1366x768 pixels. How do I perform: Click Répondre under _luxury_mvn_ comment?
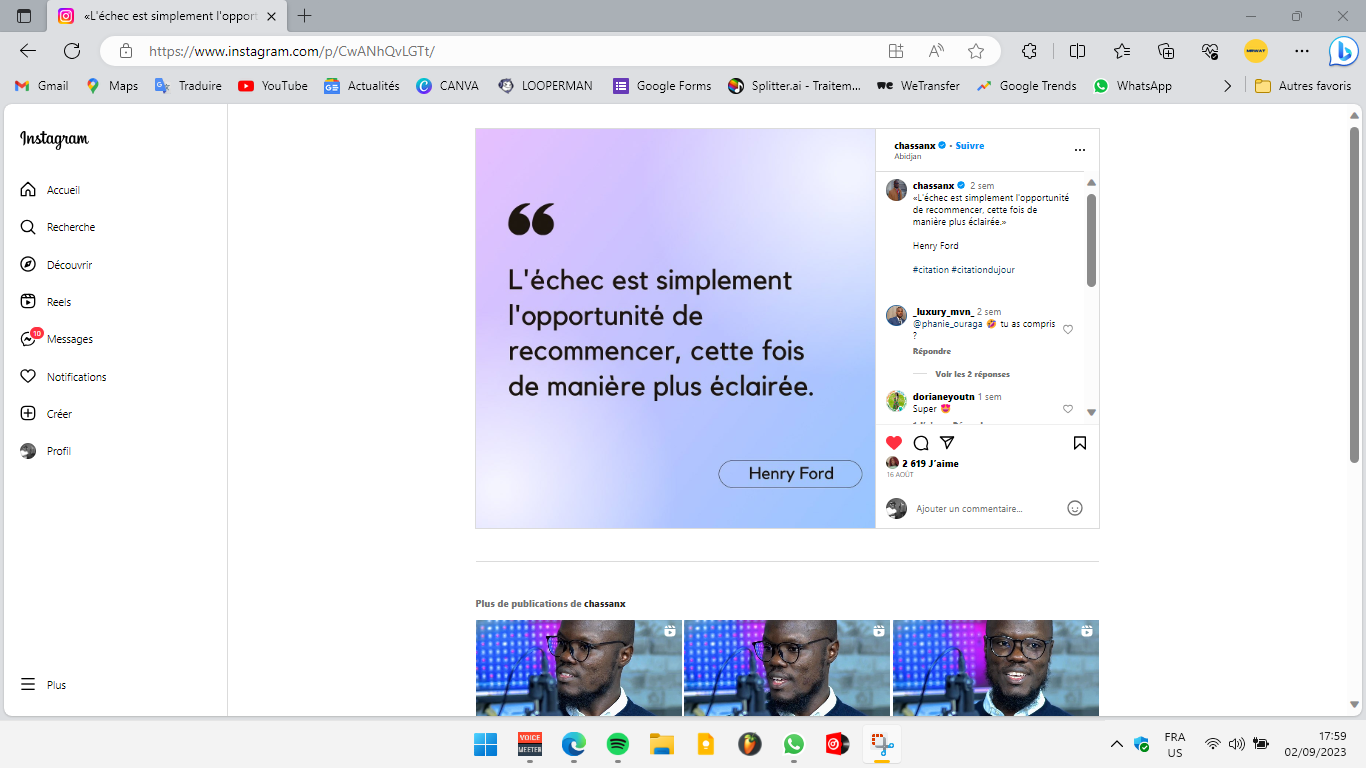pos(931,351)
